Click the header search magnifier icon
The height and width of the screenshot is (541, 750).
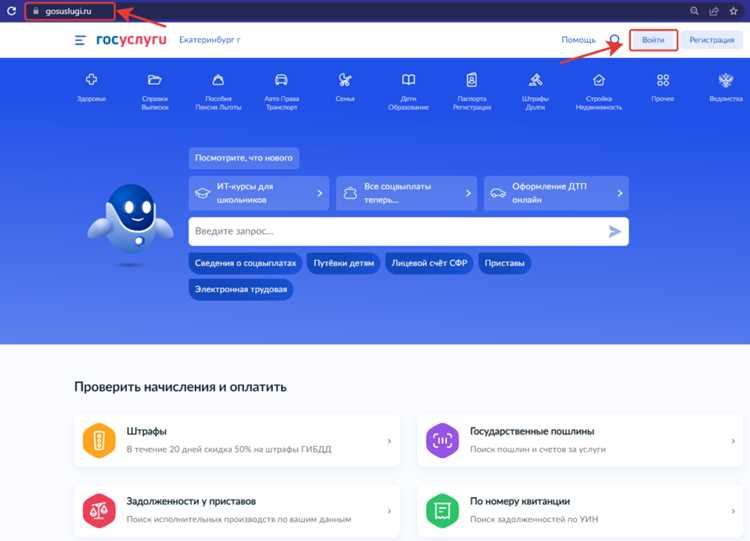pos(615,40)
